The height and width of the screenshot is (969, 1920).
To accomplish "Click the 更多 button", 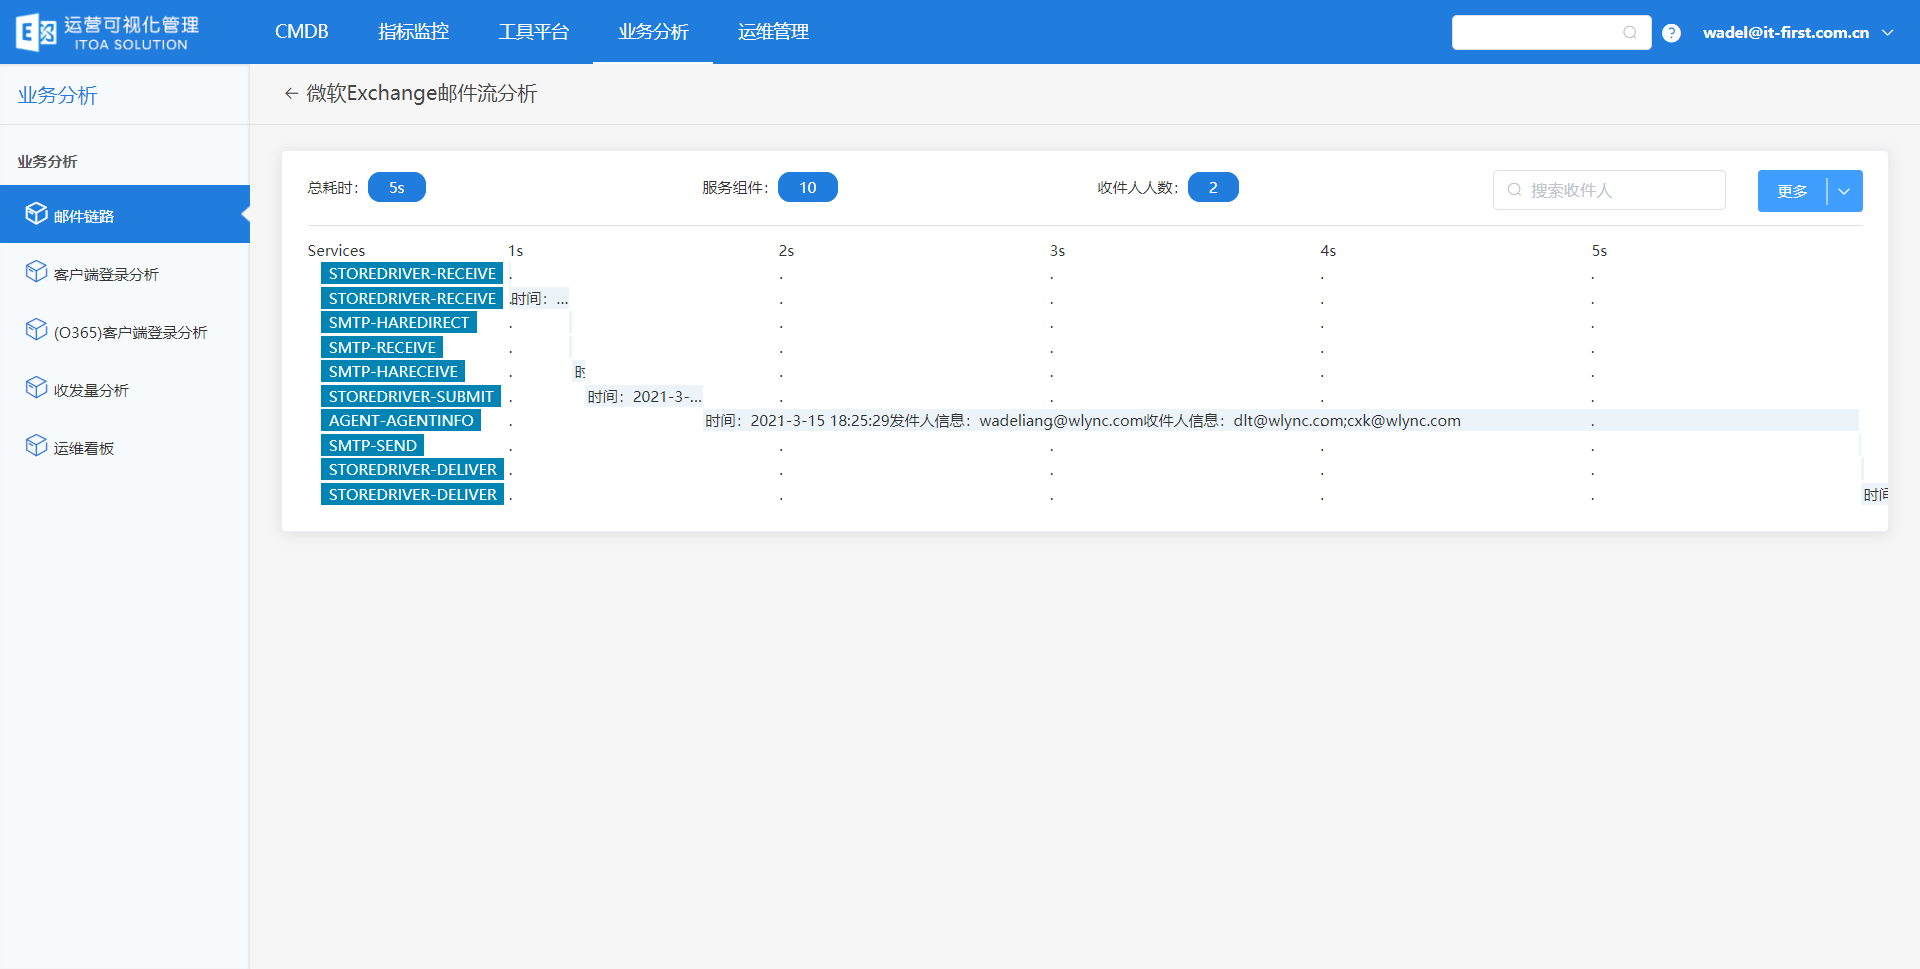I will coord(1792,191).
